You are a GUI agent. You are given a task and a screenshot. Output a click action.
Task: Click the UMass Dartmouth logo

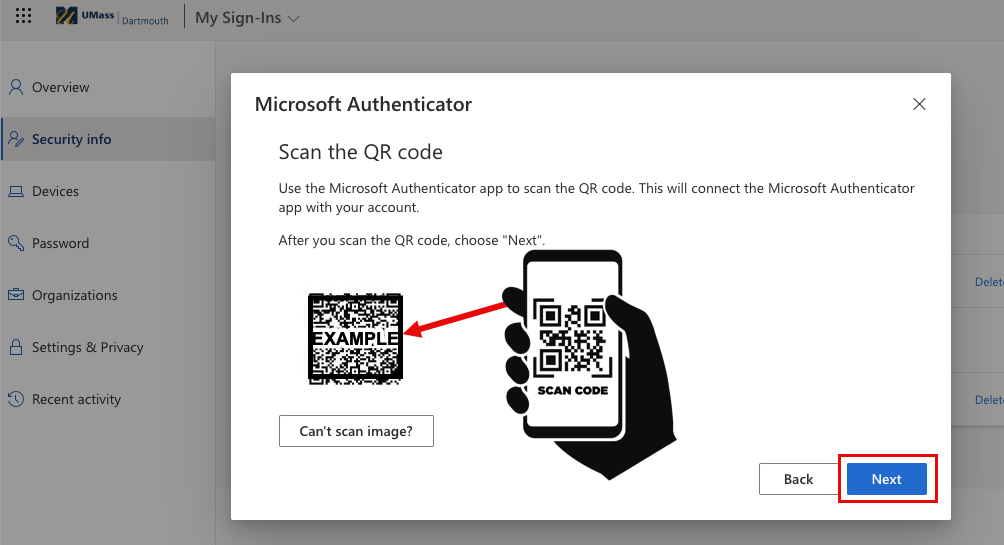(112, 17)
